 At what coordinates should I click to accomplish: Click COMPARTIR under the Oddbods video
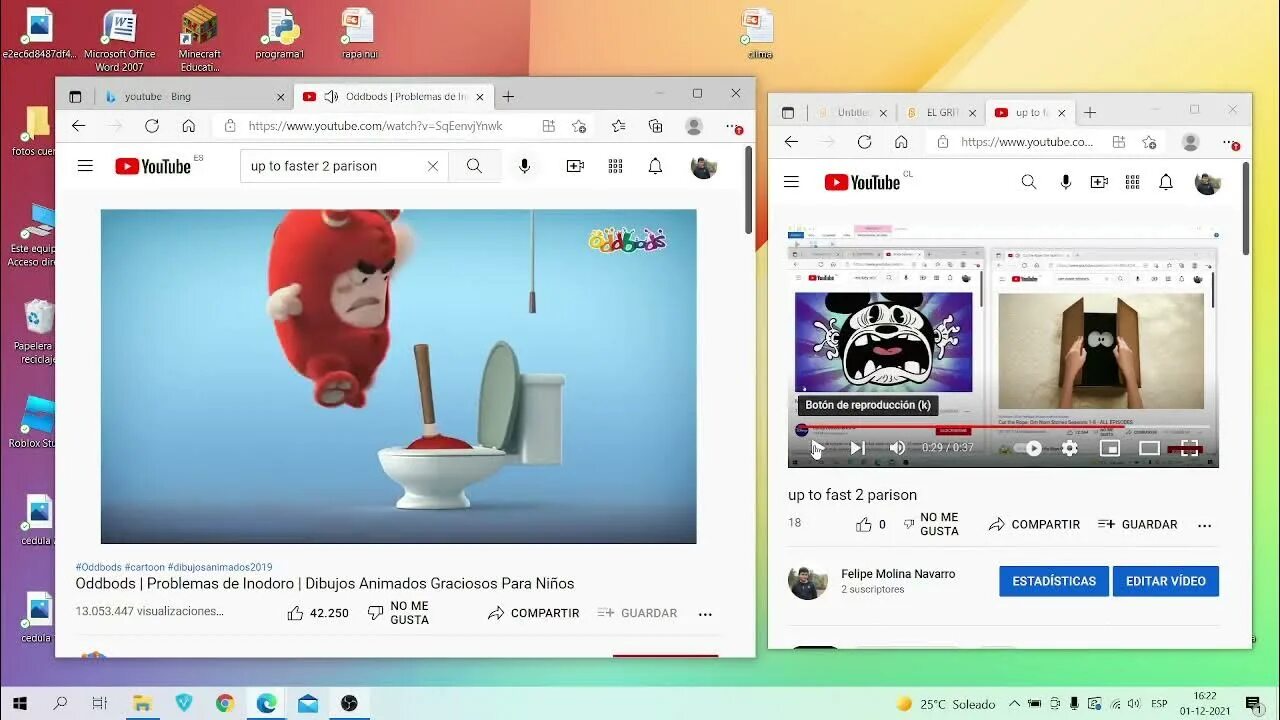pyautogui.click(x=533, y=613)
